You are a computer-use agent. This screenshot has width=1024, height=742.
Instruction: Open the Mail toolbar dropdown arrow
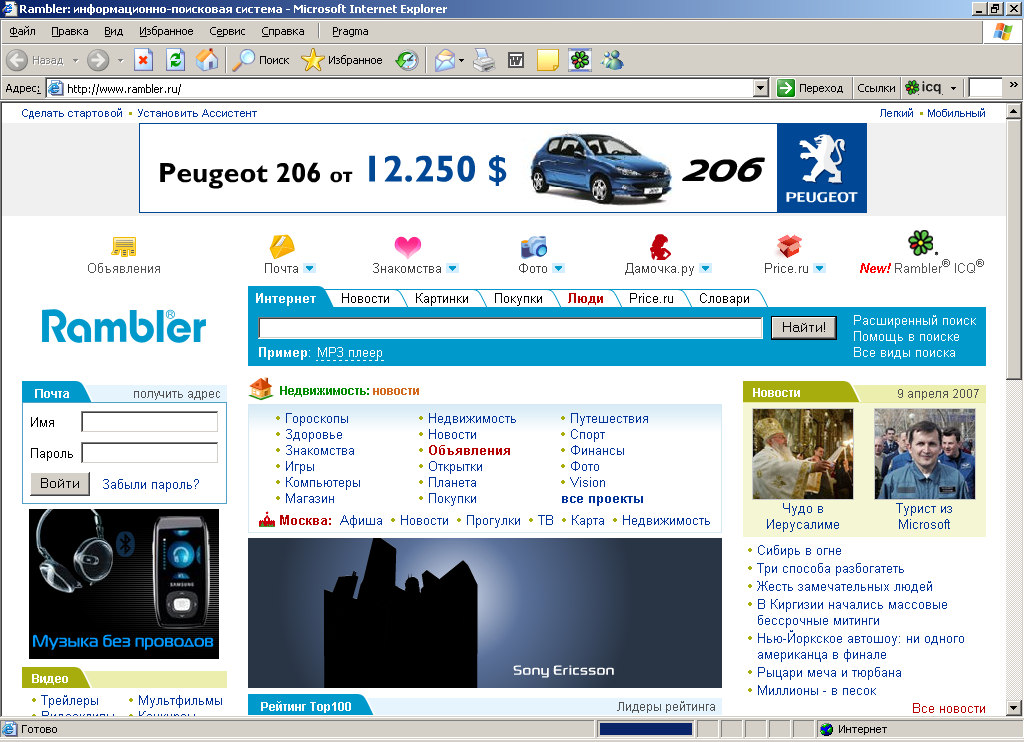point(461,60)
